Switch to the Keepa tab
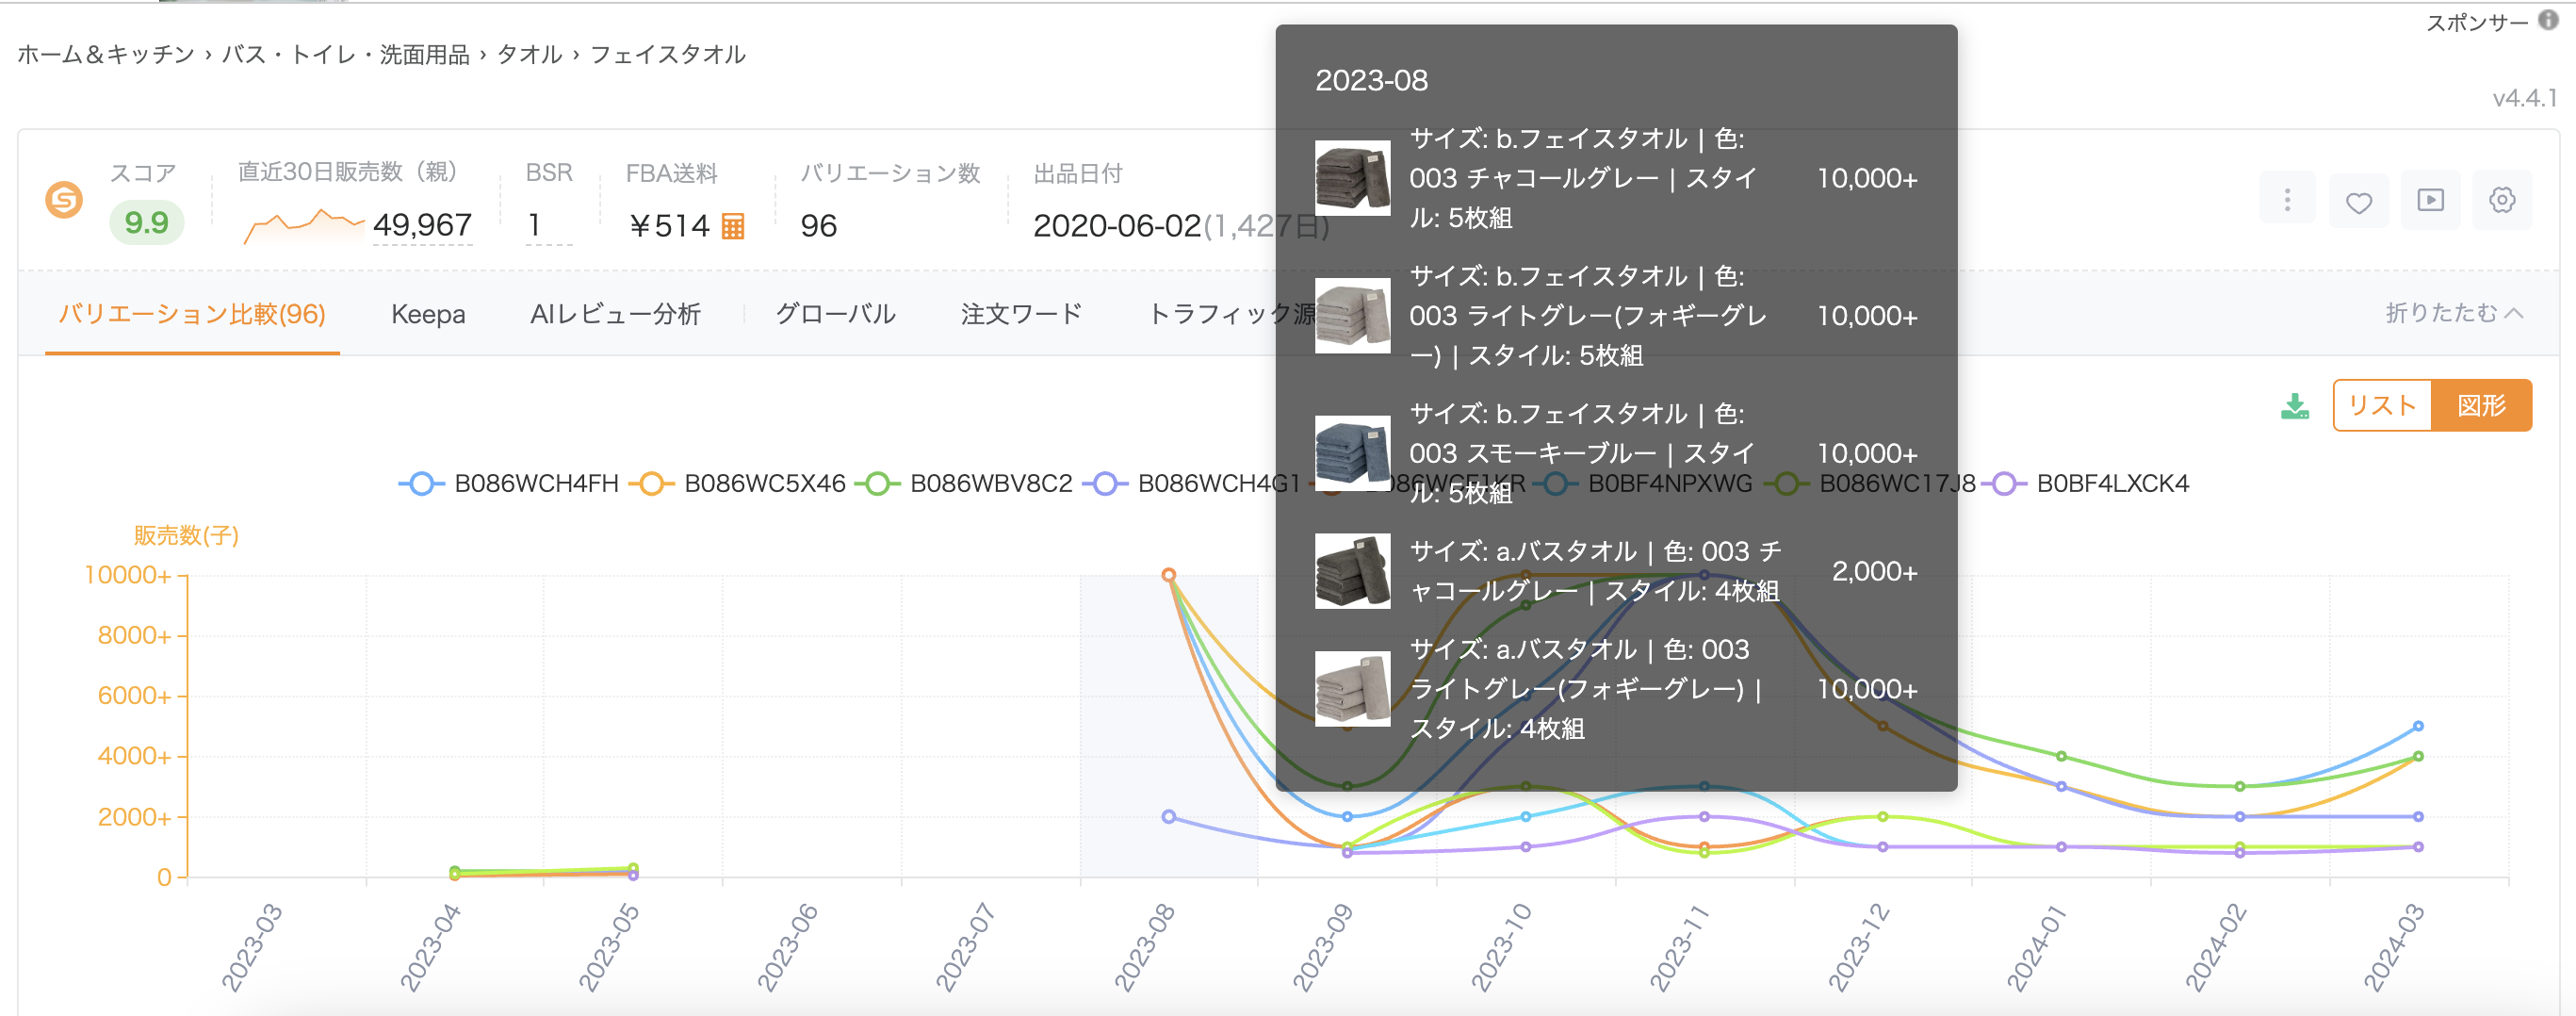 click(428, 314)
